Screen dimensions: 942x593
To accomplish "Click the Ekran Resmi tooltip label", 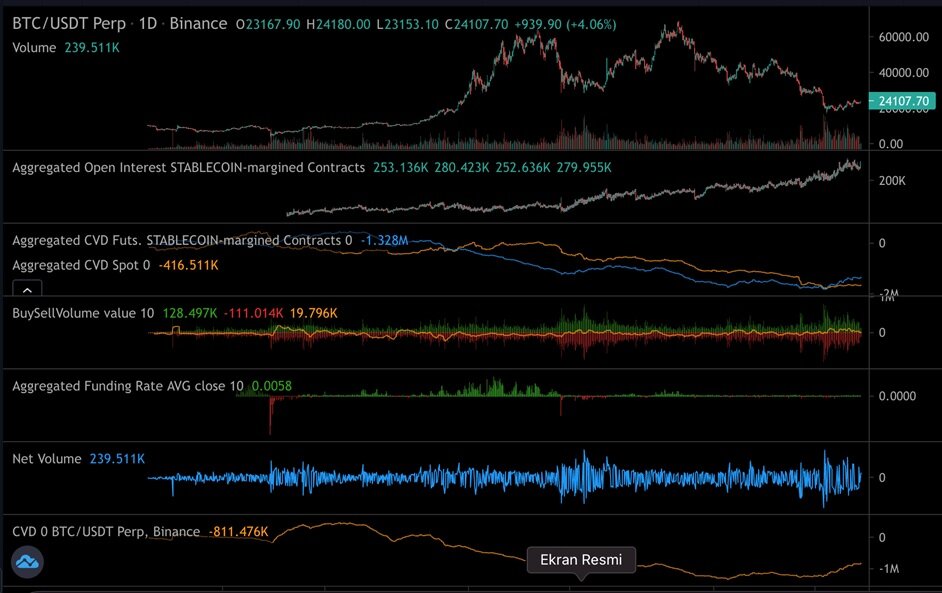I will coord(581,560).
